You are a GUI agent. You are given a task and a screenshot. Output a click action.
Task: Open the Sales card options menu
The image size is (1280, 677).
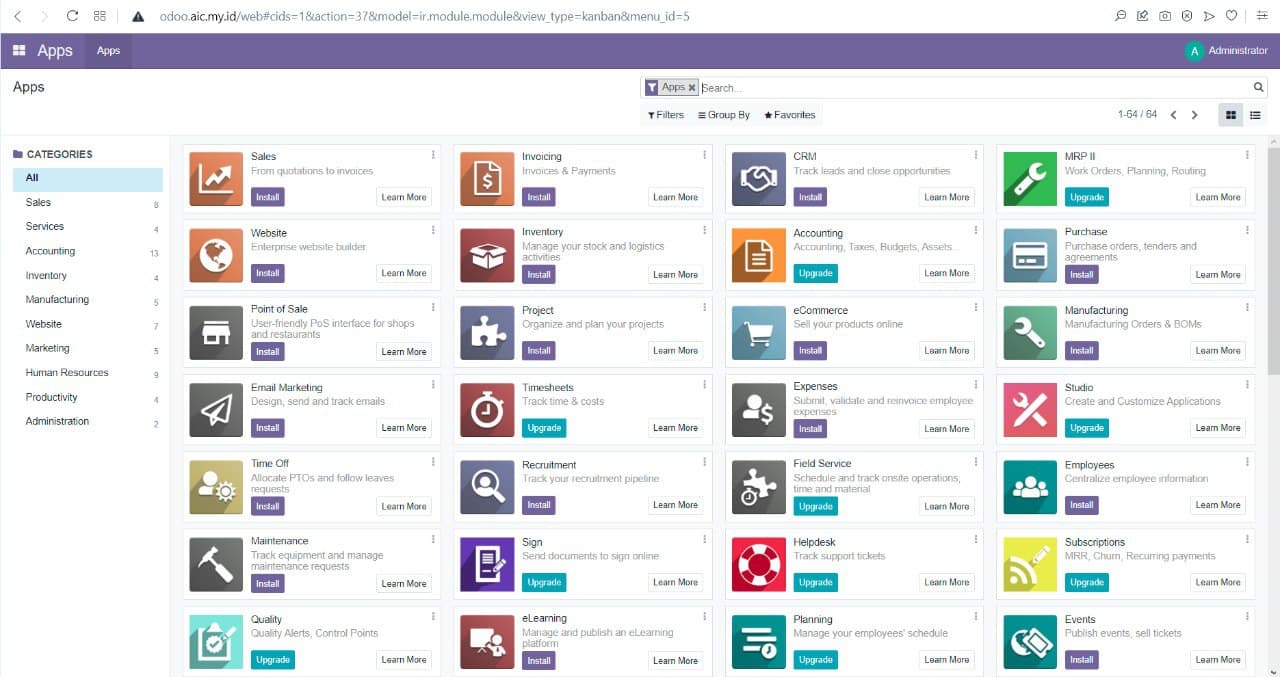click(x=433, y=155)
